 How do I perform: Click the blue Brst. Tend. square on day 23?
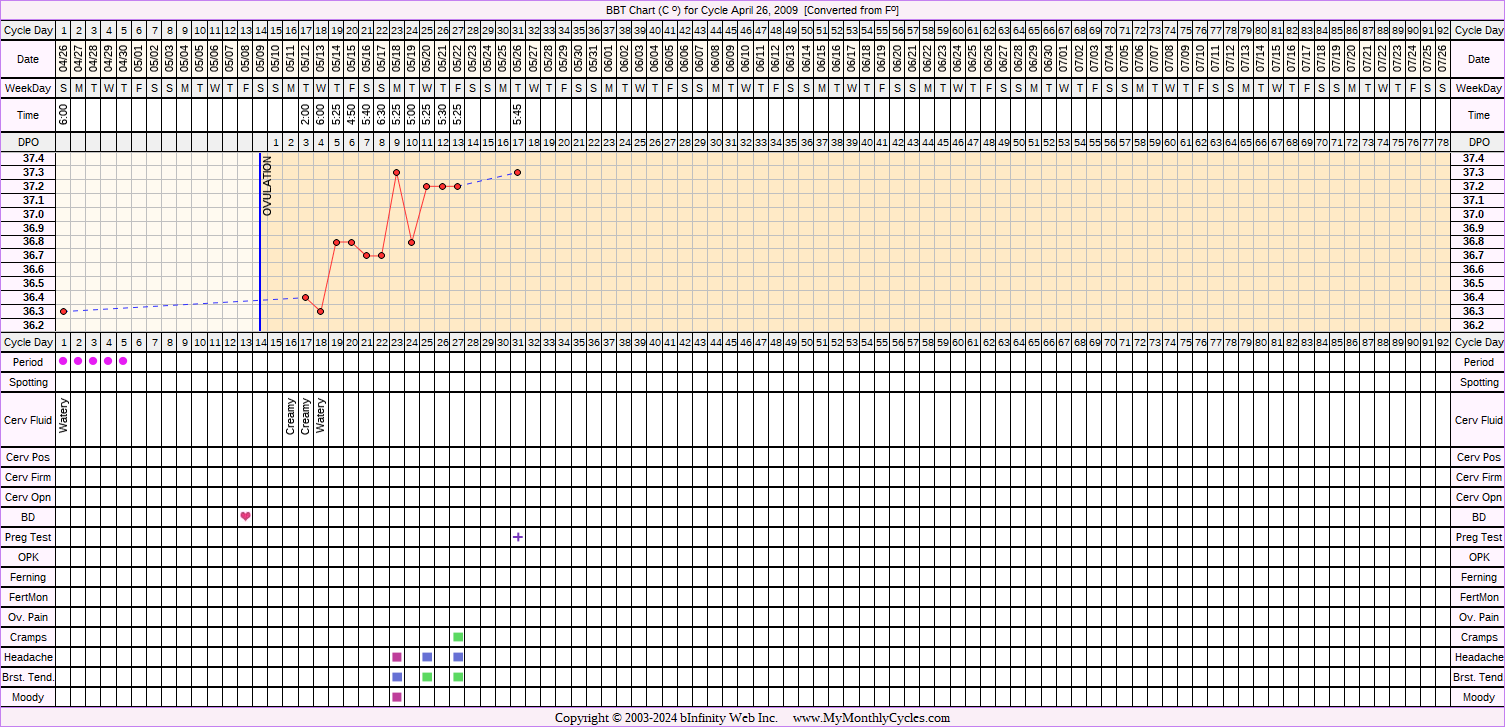(x=397, y=677)
